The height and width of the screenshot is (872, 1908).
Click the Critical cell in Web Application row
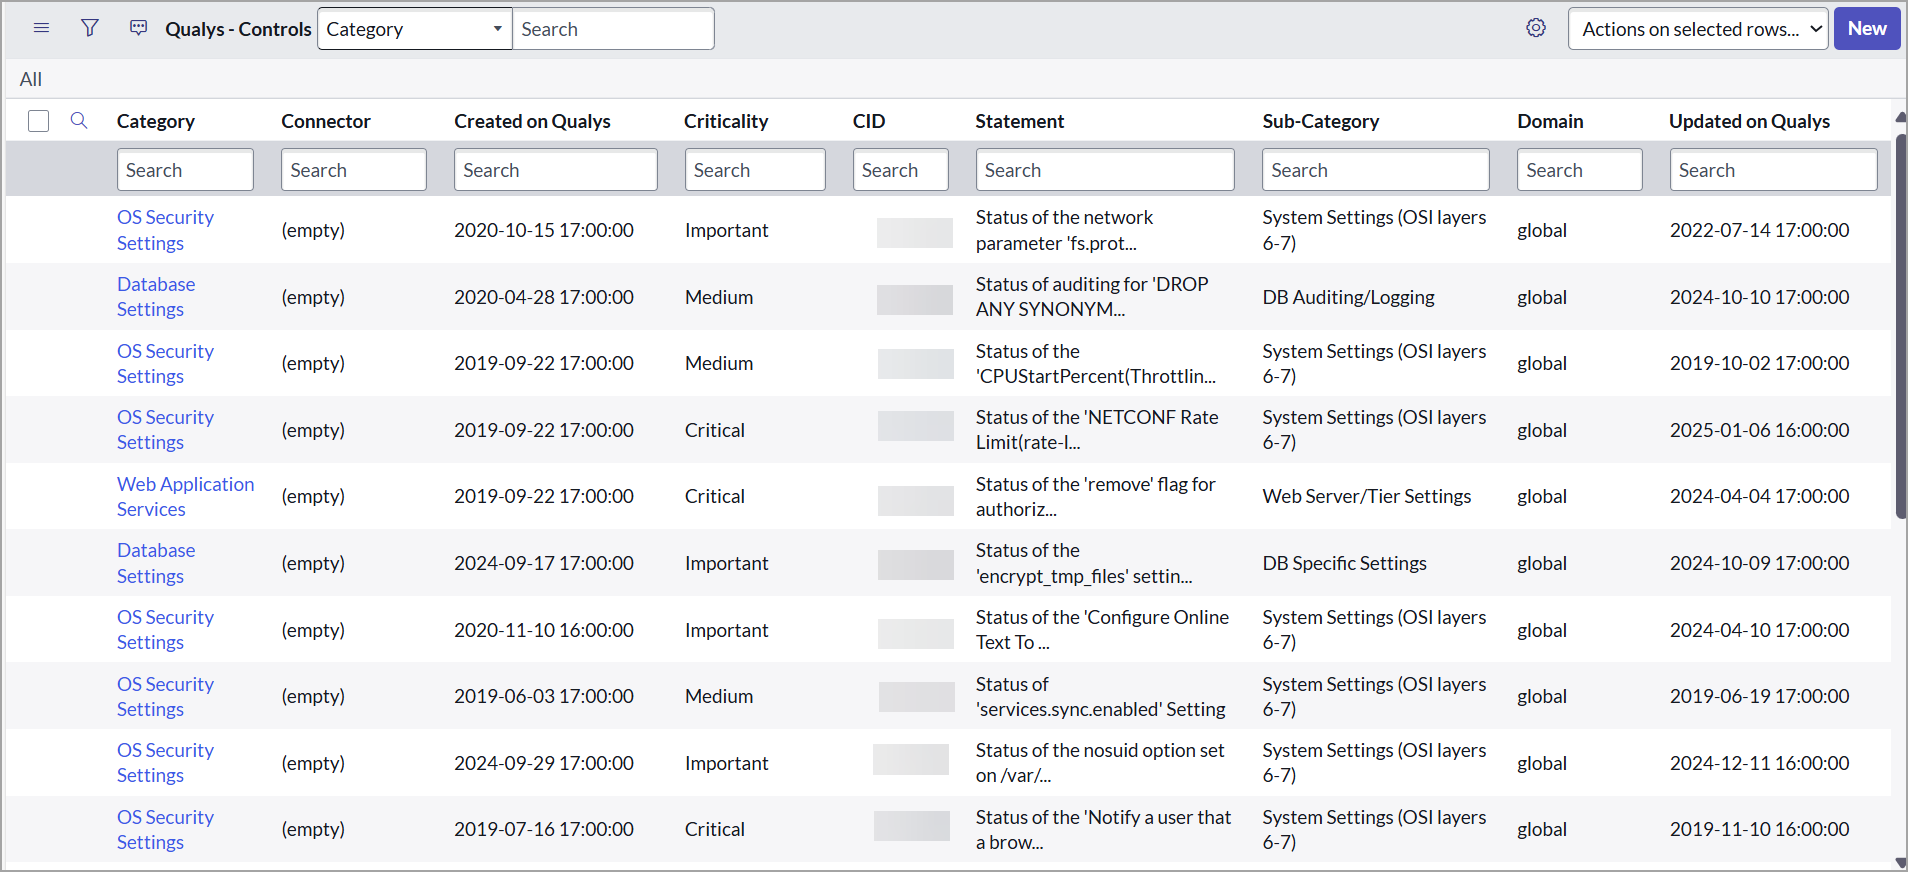[714, 496]
